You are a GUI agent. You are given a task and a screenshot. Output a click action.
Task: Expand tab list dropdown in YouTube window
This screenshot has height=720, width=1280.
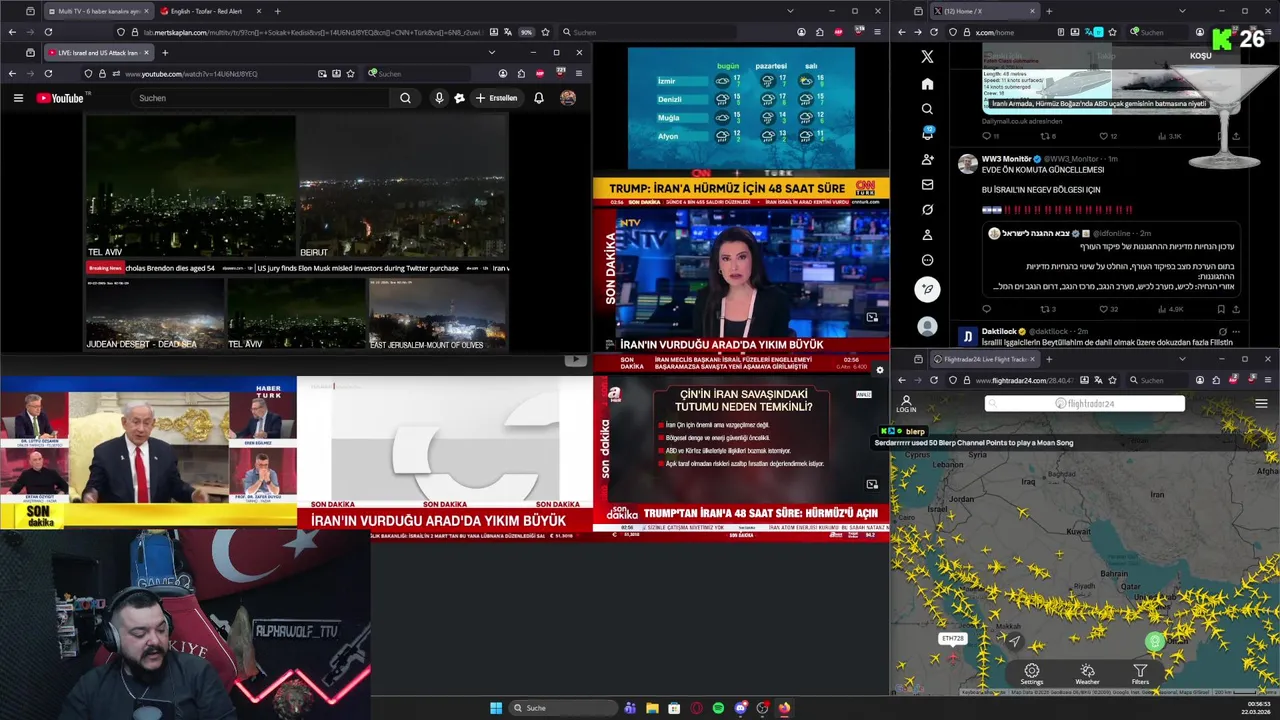coord(491,52)
